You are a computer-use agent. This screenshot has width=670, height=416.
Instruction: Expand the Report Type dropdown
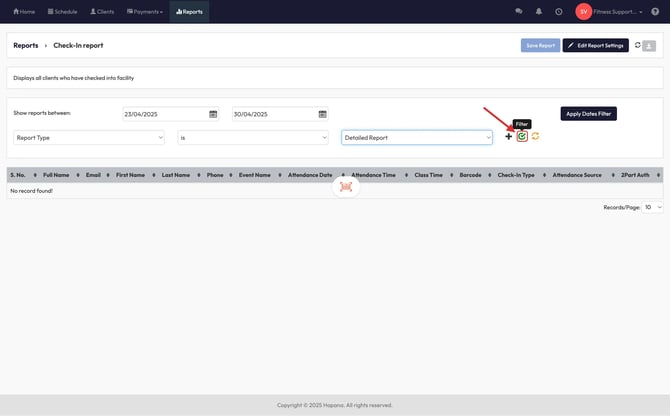(x=89, y=137)
